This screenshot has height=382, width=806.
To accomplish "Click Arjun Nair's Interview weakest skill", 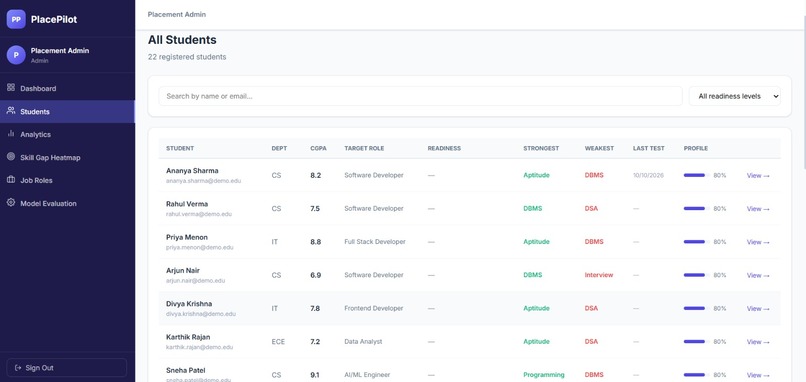I will point(599,275).
